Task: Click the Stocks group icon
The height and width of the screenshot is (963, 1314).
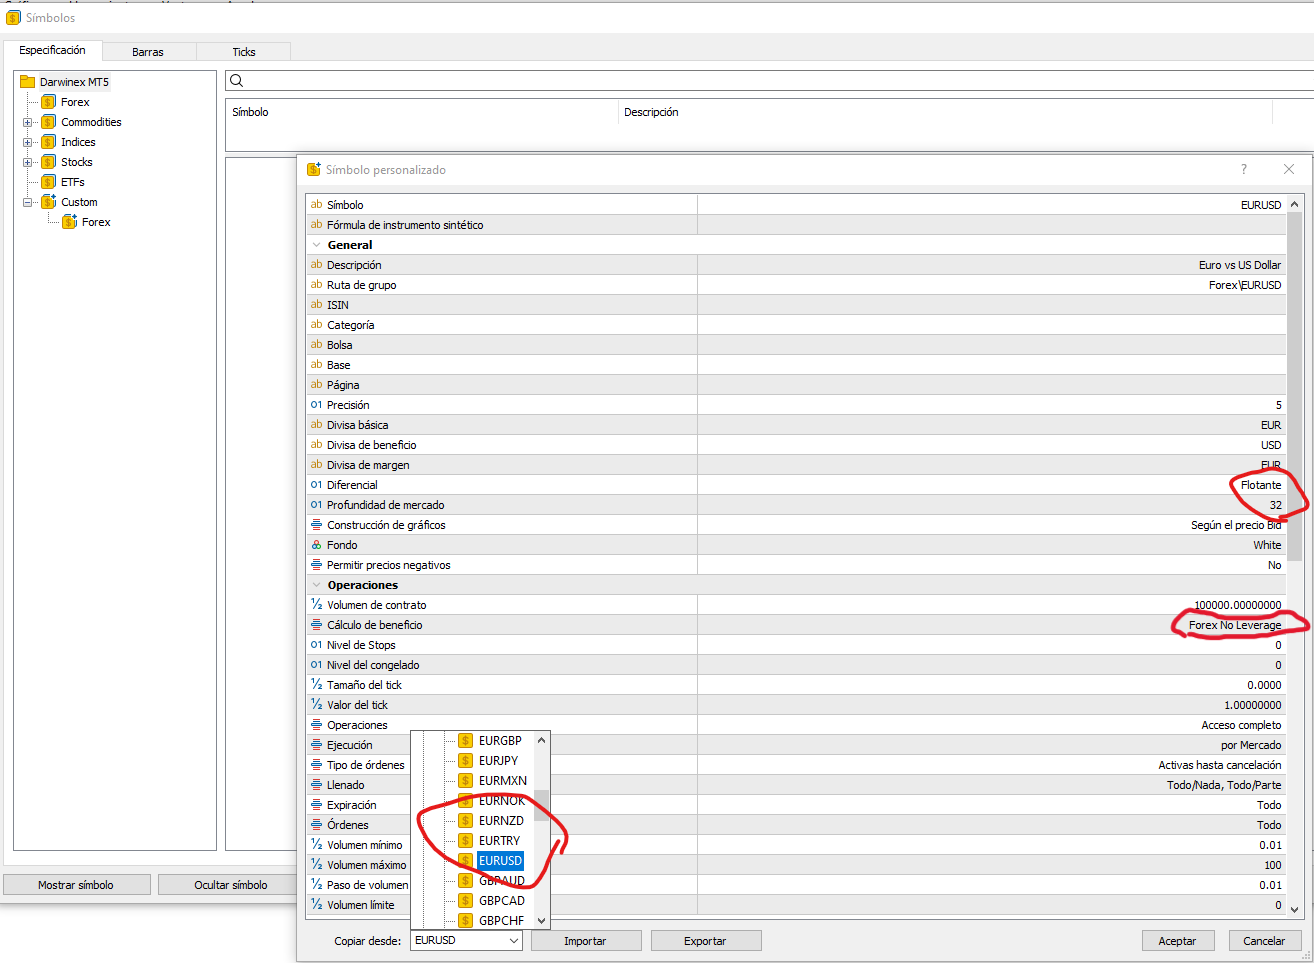Action: tap(48, 162)
